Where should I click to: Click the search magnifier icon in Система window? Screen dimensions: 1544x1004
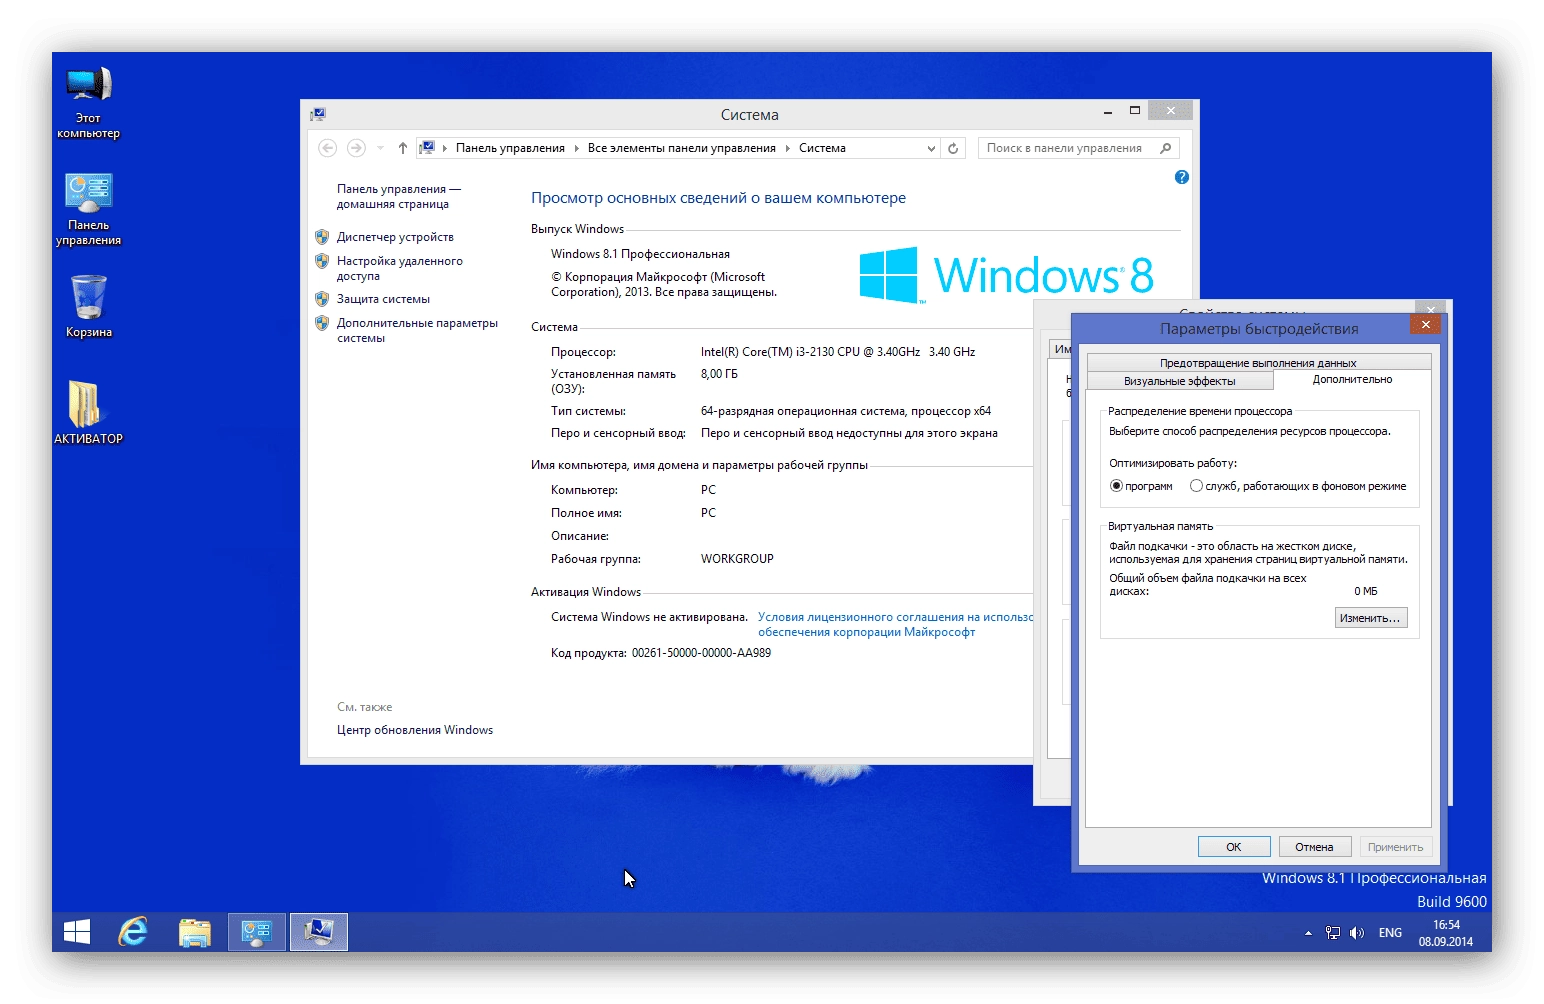1166,148
